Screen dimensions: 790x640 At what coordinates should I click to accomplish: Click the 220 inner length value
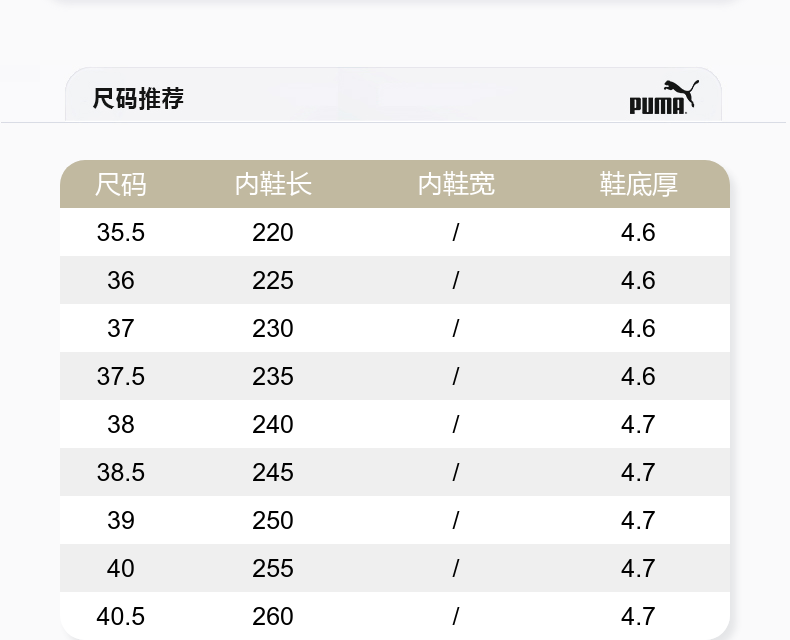[273, 233]
